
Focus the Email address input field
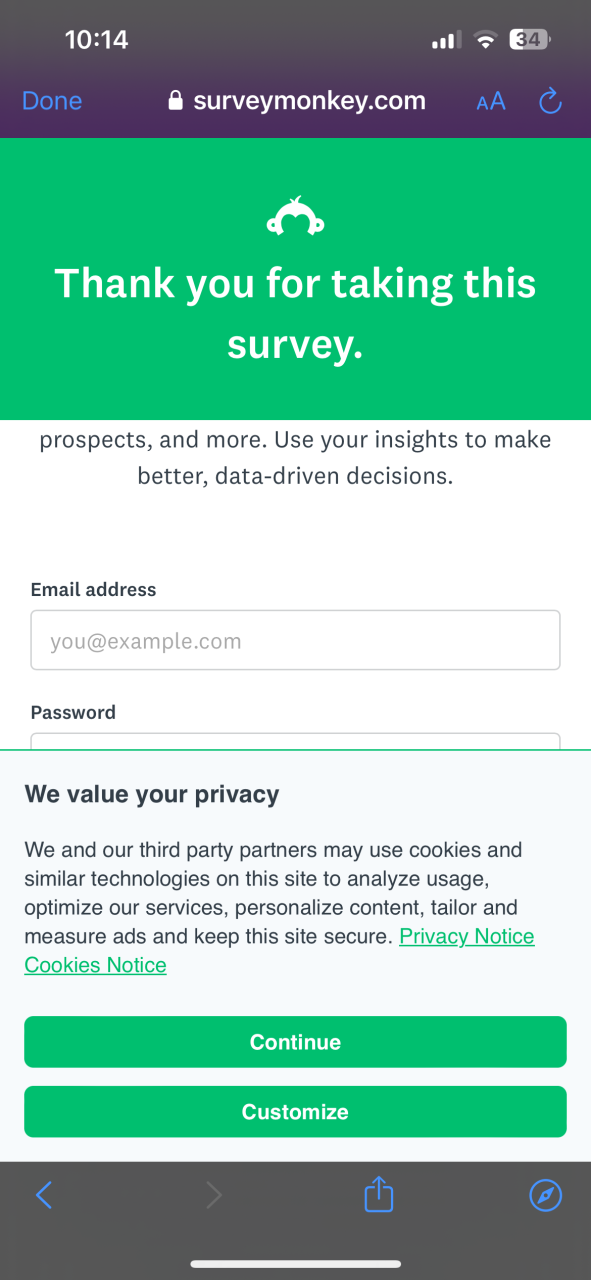[x=295, y=640]
